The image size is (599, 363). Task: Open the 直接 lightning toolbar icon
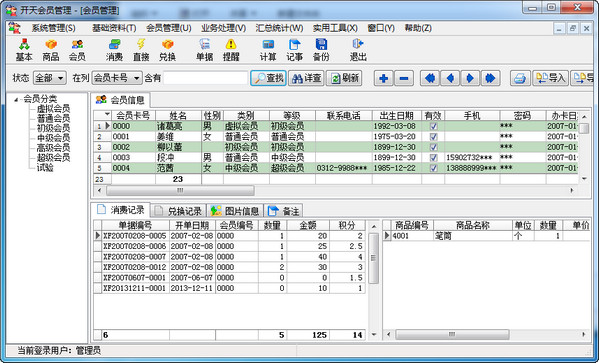click(x=141, y=50)
